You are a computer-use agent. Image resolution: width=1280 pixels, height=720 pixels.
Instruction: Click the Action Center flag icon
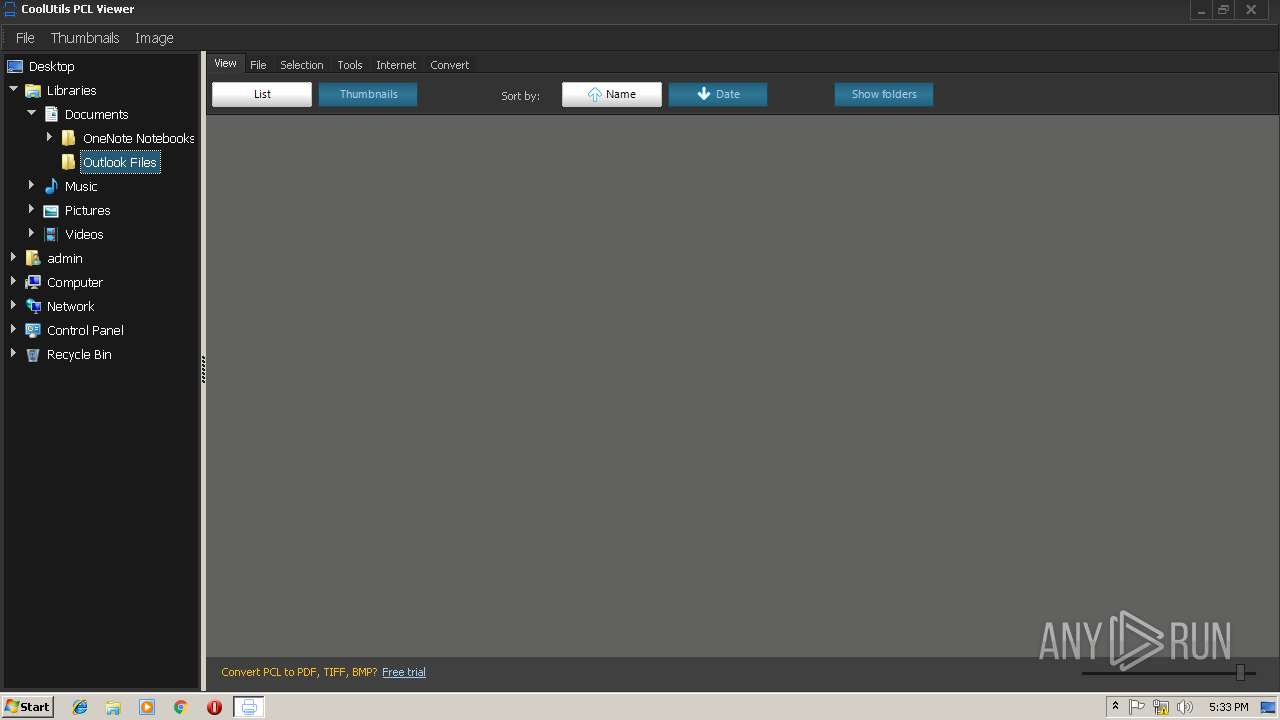point(1137,707)
